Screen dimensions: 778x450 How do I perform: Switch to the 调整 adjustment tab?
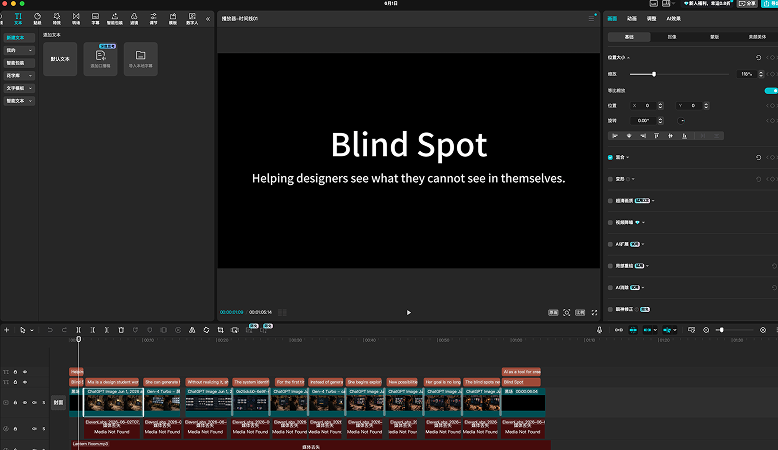(651, 18)
